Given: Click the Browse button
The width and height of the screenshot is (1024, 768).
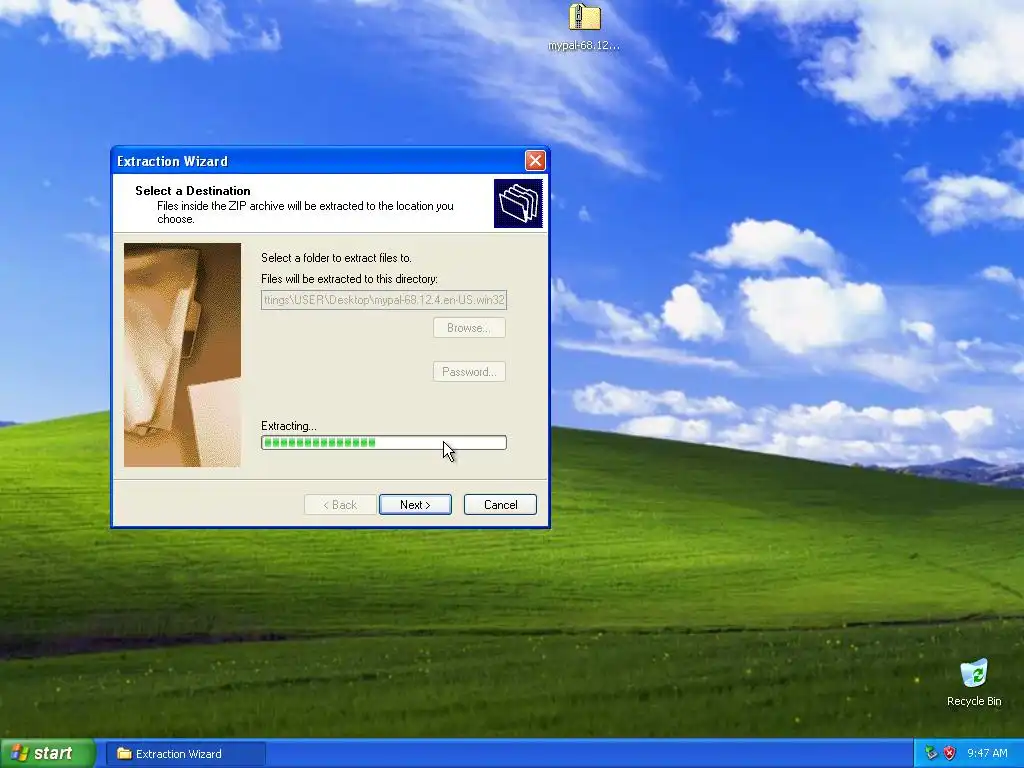Looking at the screenshot, I should click(x=469, y=328).
